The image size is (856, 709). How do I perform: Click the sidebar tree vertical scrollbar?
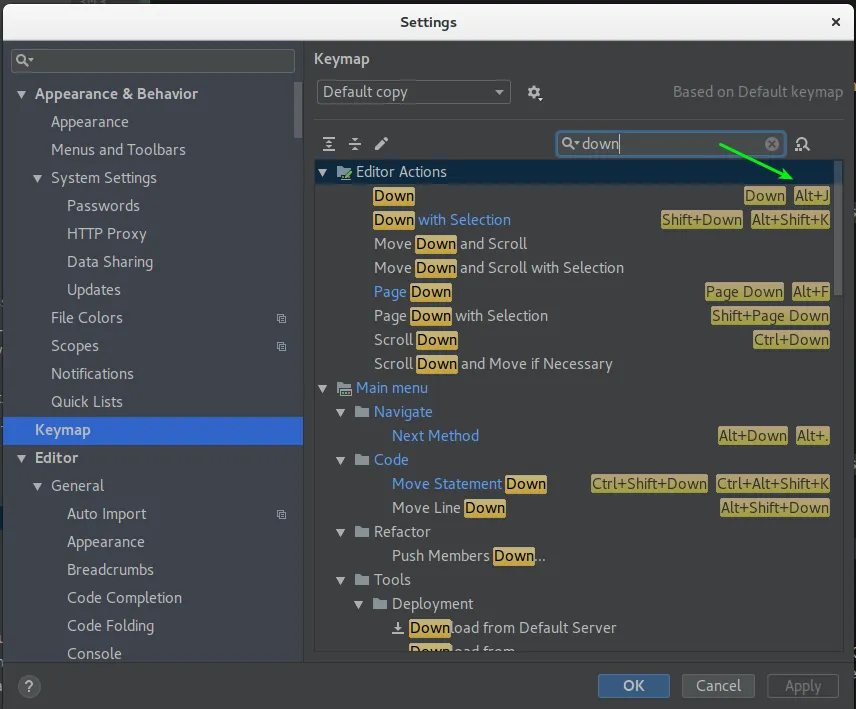click(298, 109)
